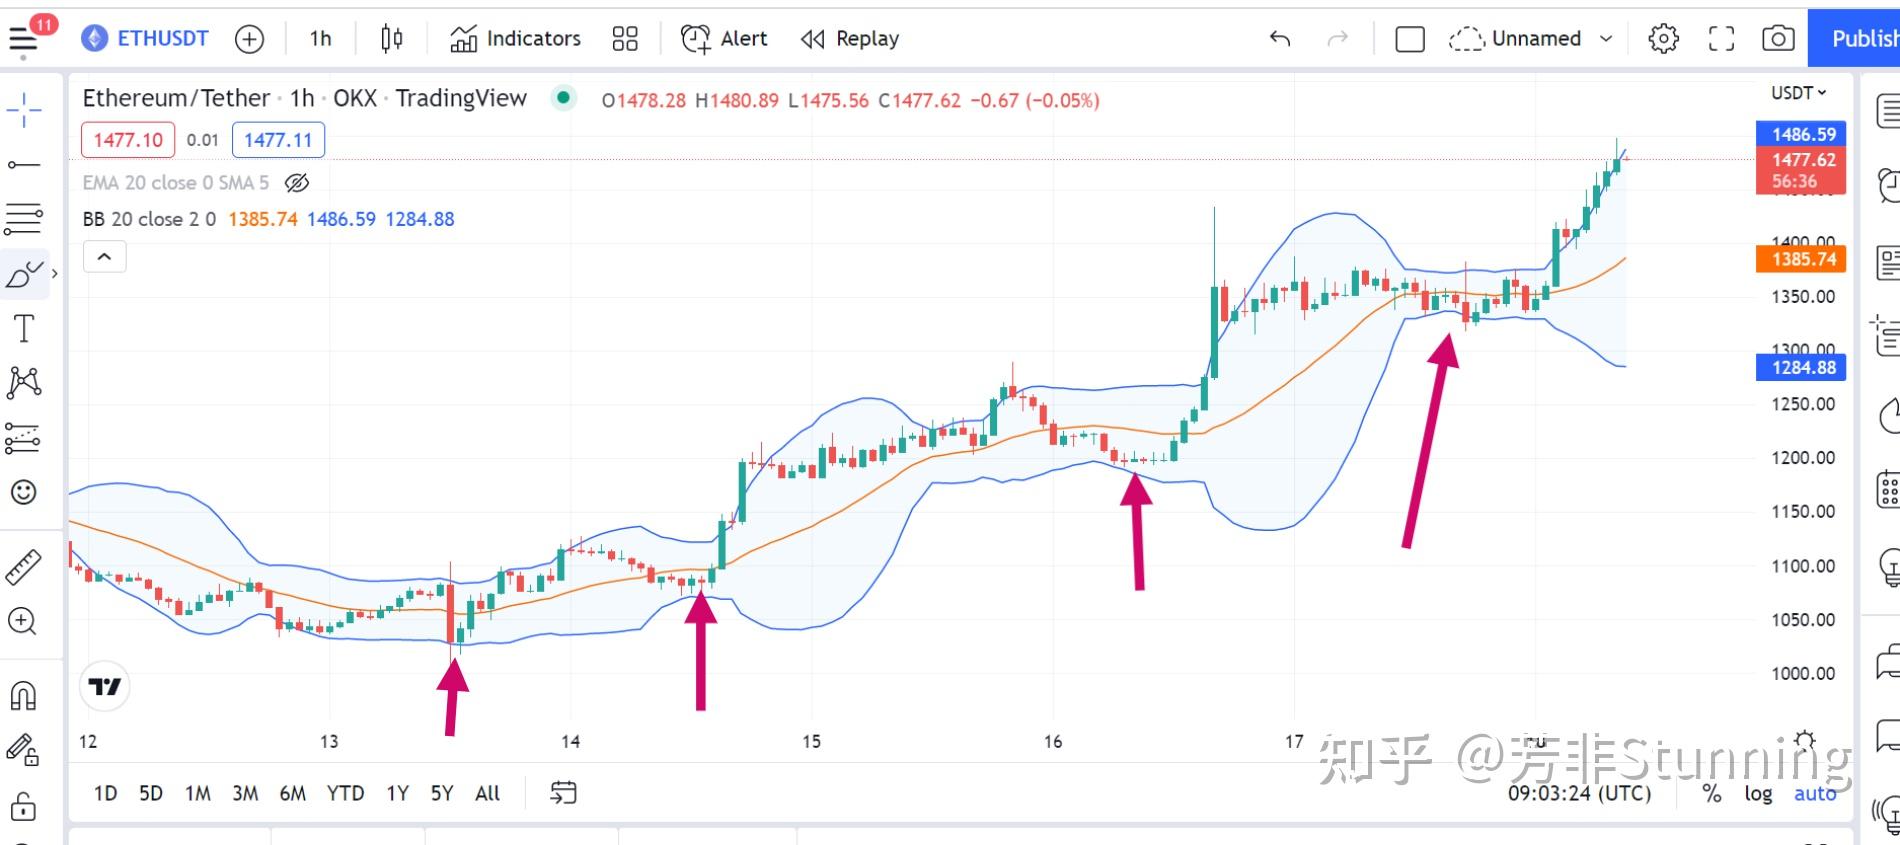This screenshot has height=845, width=1900.
Task: Expand the brush tool options arrow
Action: [54, 273]
